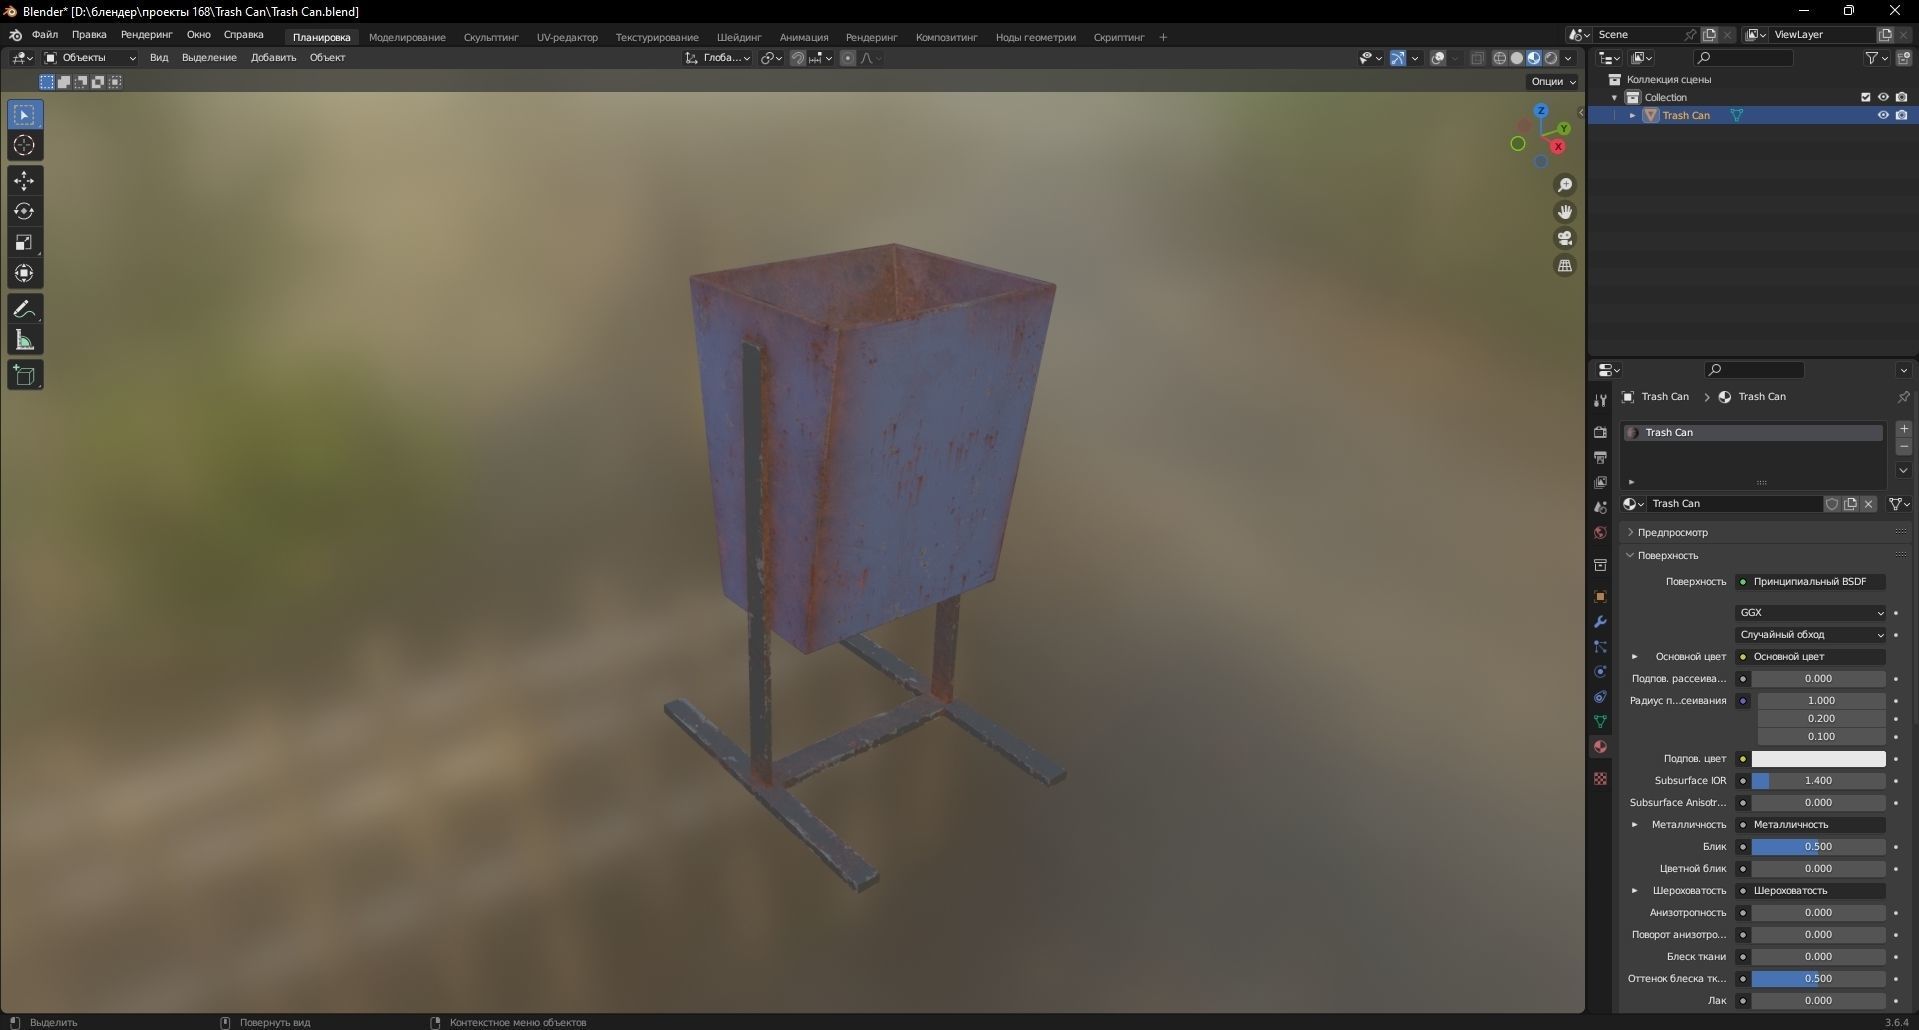Image resolution: width=1919 pixels, height=1030 pixels.
Task: Open the Particles properties tab
Action: click(x=1600, y=647)
